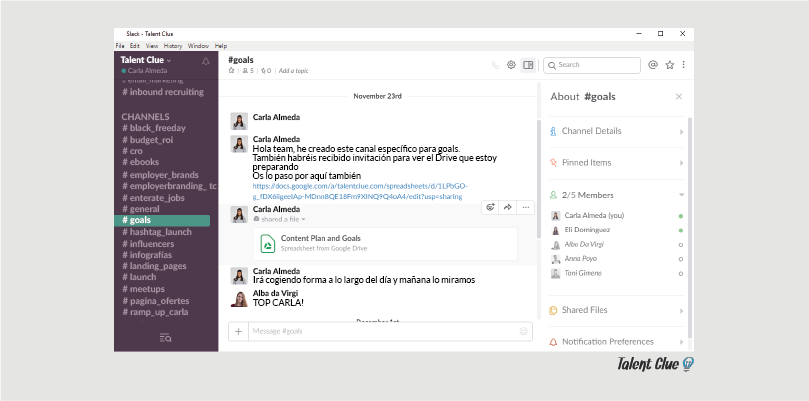Image resolution: width=809 pixels, height=401 pixels.
Task: Click the pinned items count in header
Action: [x=266, y=71]
